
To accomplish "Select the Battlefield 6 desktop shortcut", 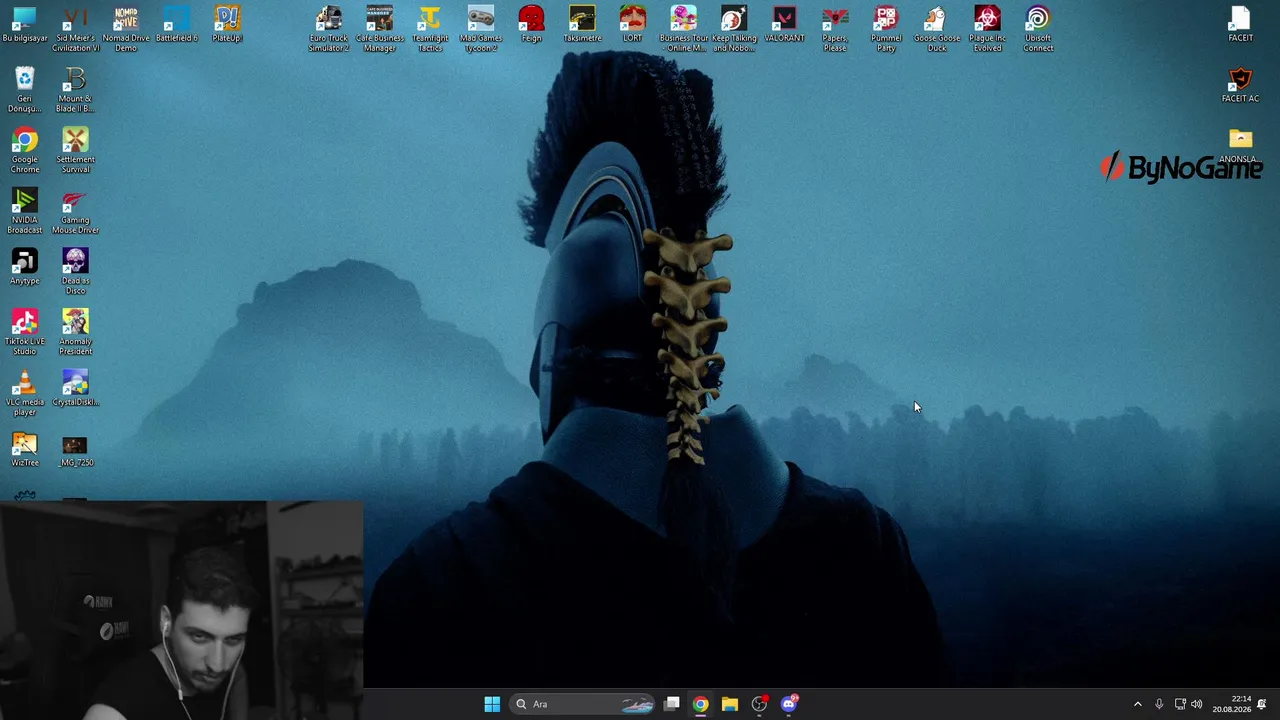I will click(x=176, y=26).
